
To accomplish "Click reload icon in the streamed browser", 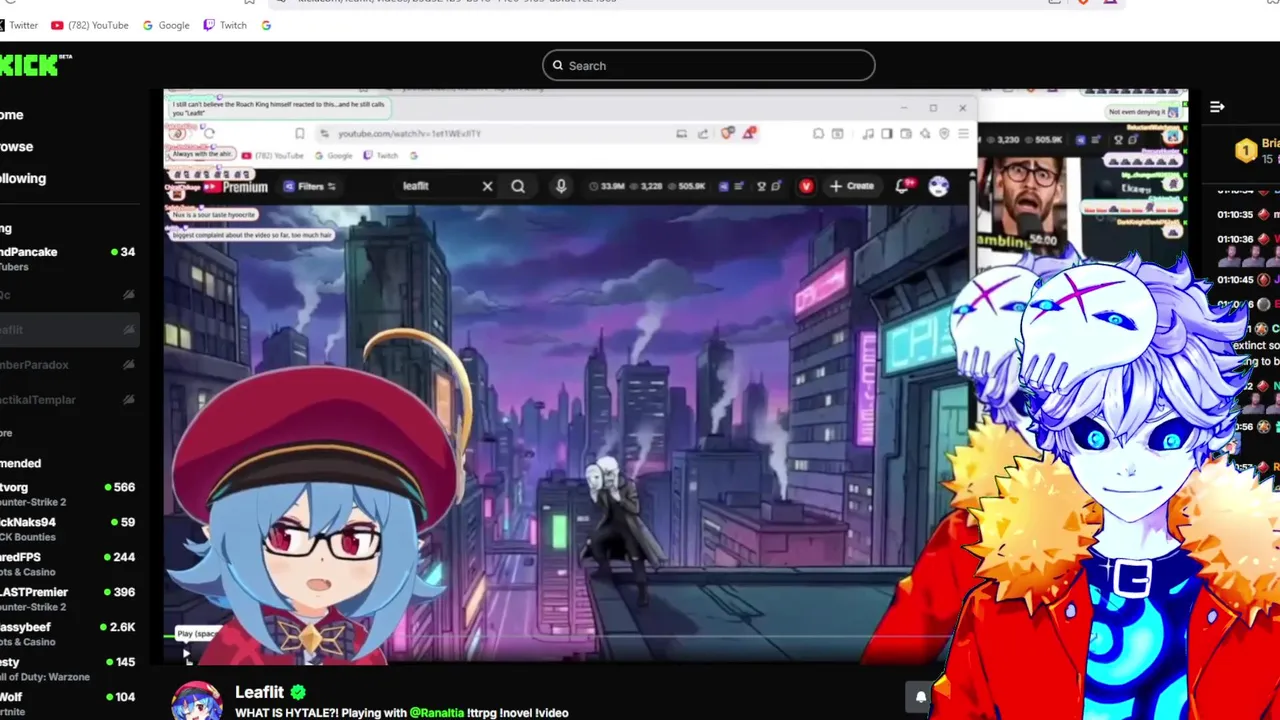I will [209, 133].
